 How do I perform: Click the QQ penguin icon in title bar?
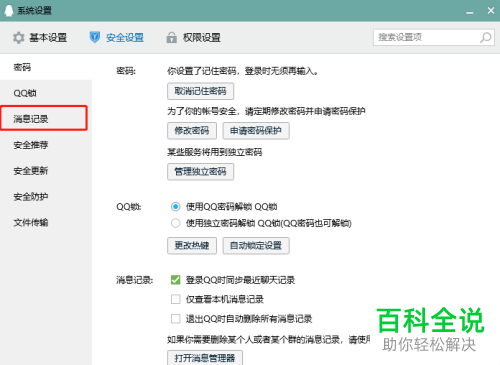pyautogui.click(x=9, y=10)
